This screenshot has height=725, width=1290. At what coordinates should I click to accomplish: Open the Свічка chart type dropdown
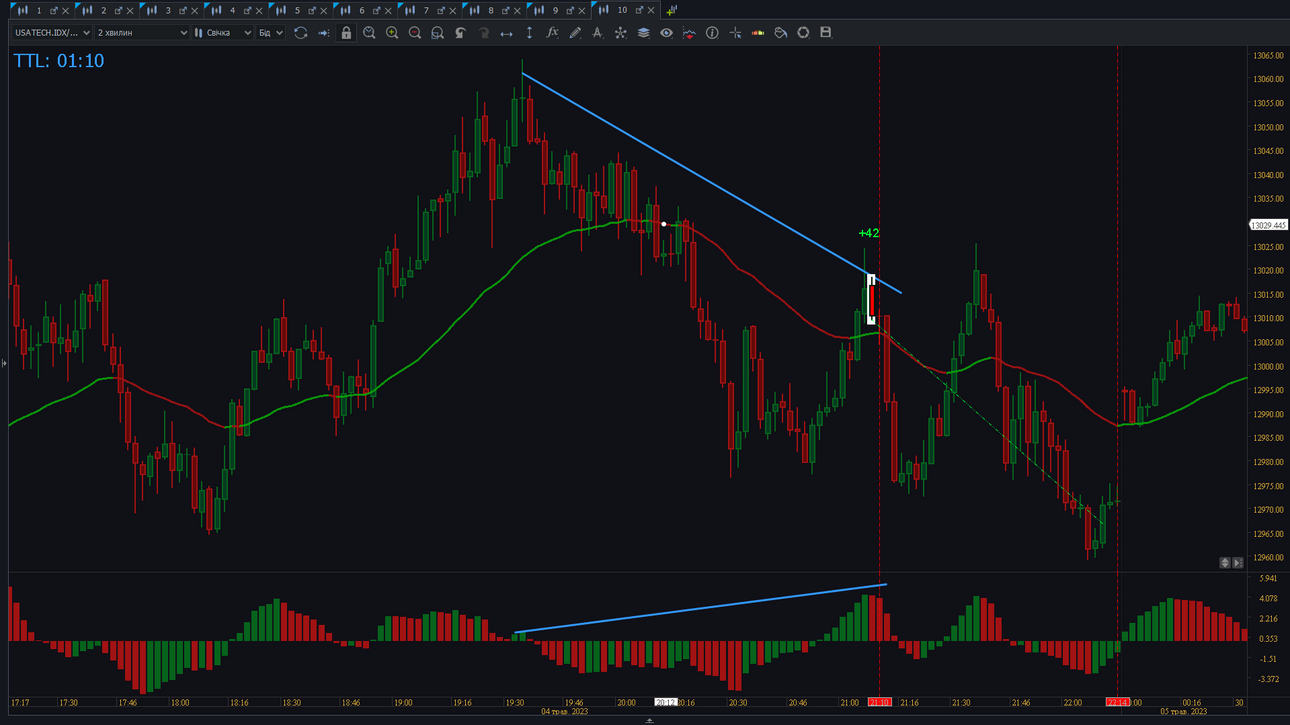tap(223, 33)
